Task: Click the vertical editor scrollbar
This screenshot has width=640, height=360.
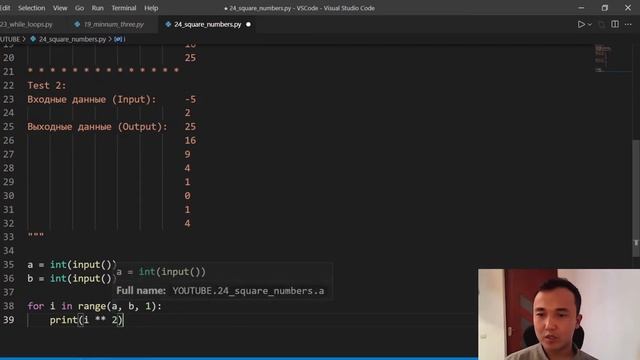Action: pyautogui.click(x=636, y=198)
